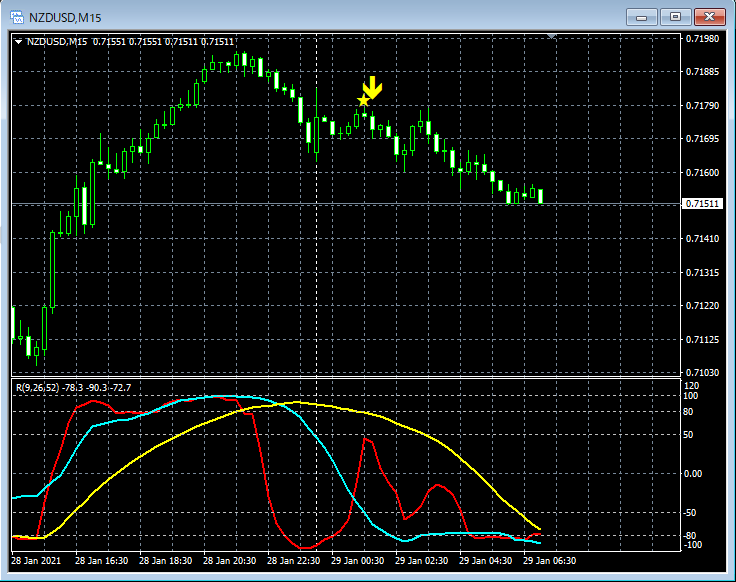The width and height of the screenshot is (736, 582).
Task: Maximize the NZDUSD chart window
Action: pos(676,16)
